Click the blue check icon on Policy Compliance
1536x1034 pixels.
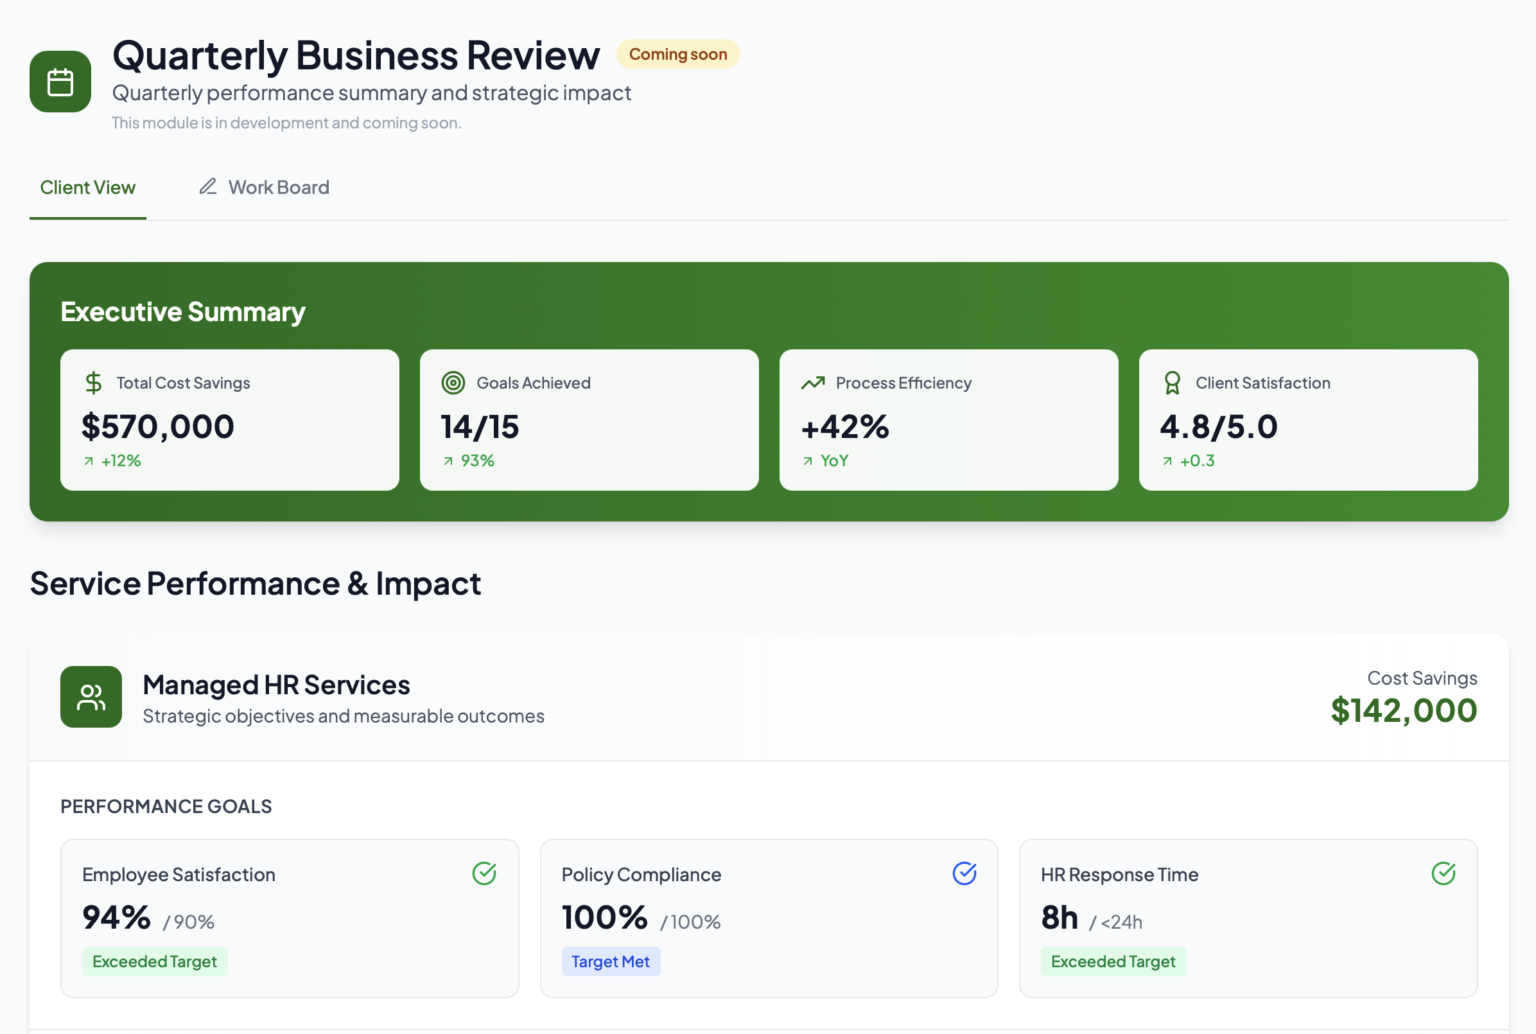(964, 874)
